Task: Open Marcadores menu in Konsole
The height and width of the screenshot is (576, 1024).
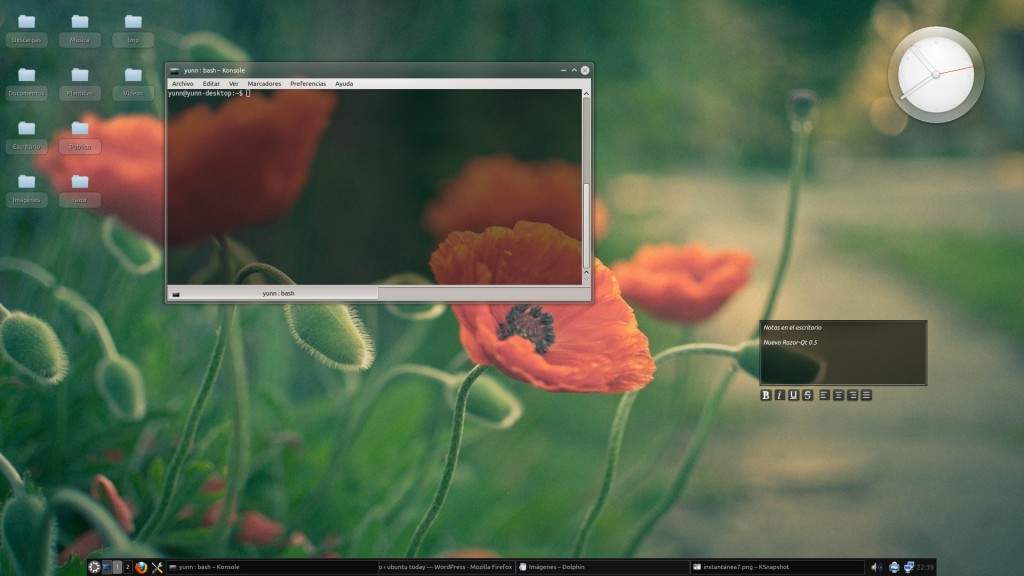Action: click(264, 84)
